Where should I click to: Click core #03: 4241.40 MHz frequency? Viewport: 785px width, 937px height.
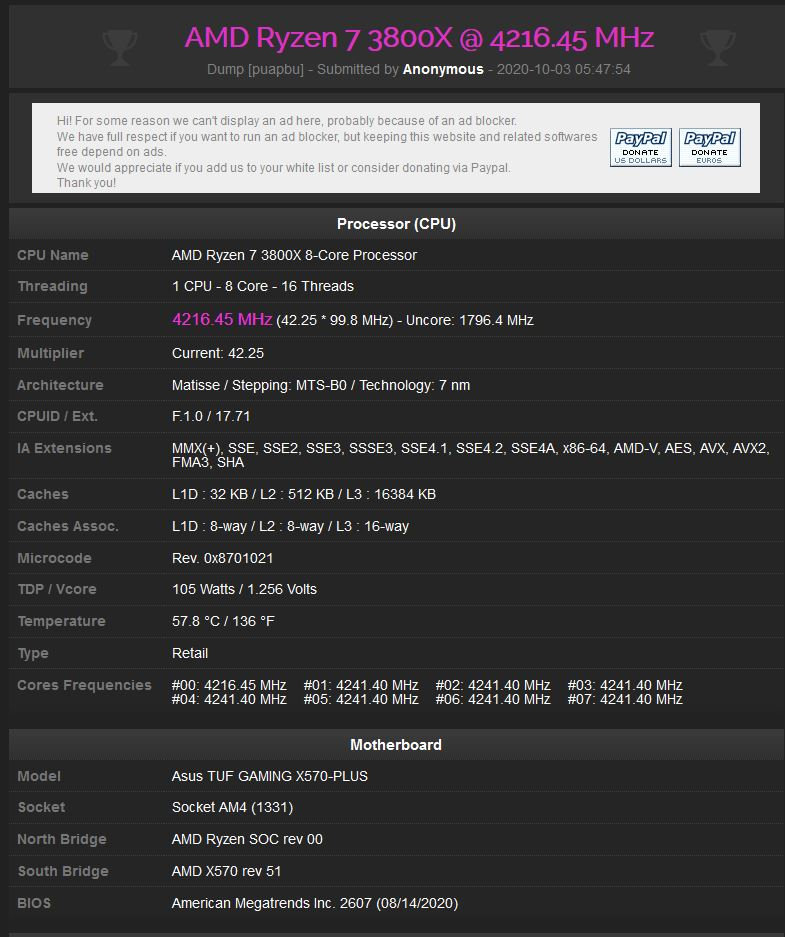[625, 685]
